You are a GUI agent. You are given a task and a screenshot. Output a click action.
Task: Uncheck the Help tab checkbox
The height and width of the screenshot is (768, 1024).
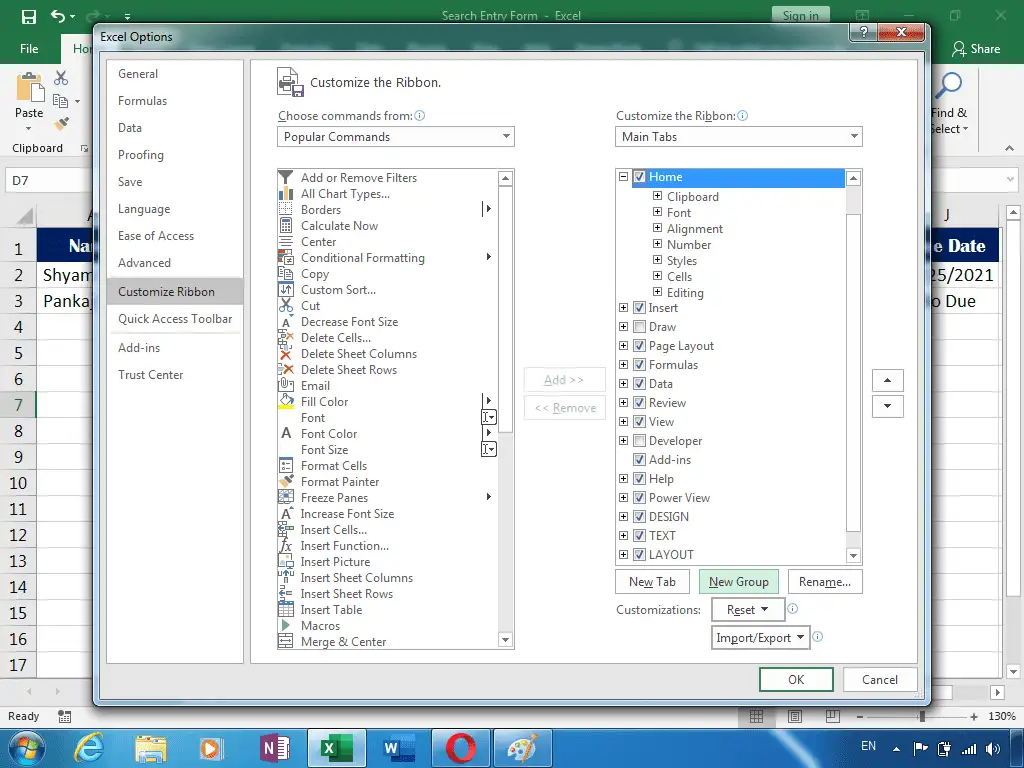point(639,479)
